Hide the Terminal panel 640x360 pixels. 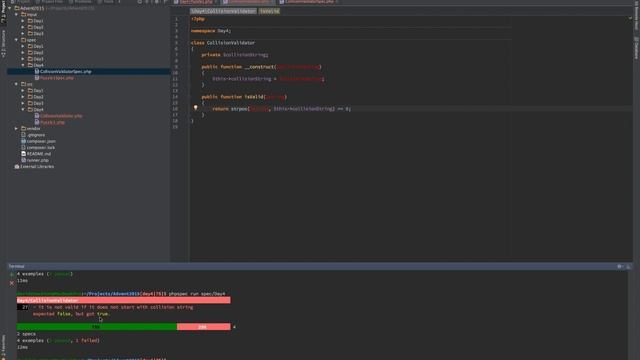tap(628, 267)
